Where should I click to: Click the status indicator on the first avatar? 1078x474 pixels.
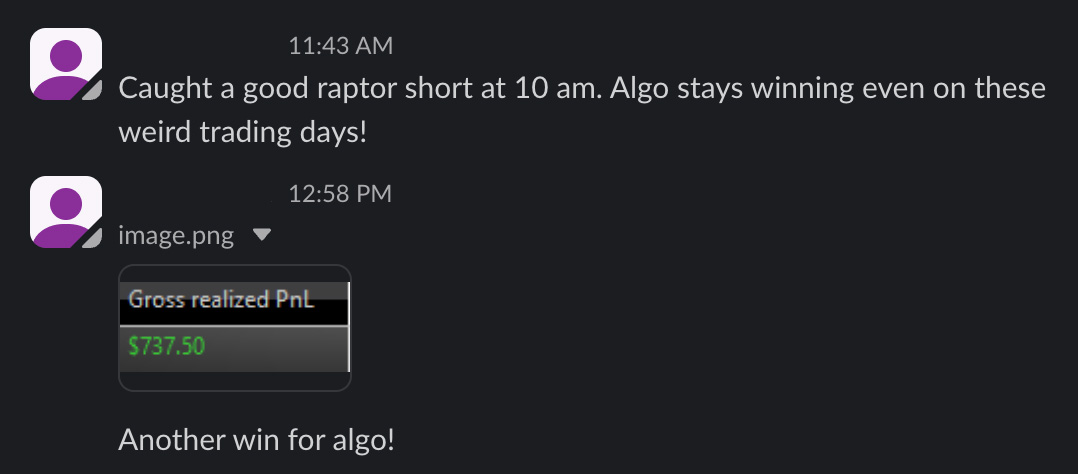93,91
